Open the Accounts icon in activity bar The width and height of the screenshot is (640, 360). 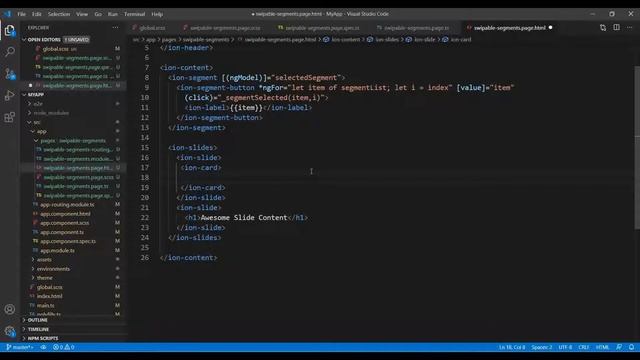pyautogui.click(x=9, y=309)
